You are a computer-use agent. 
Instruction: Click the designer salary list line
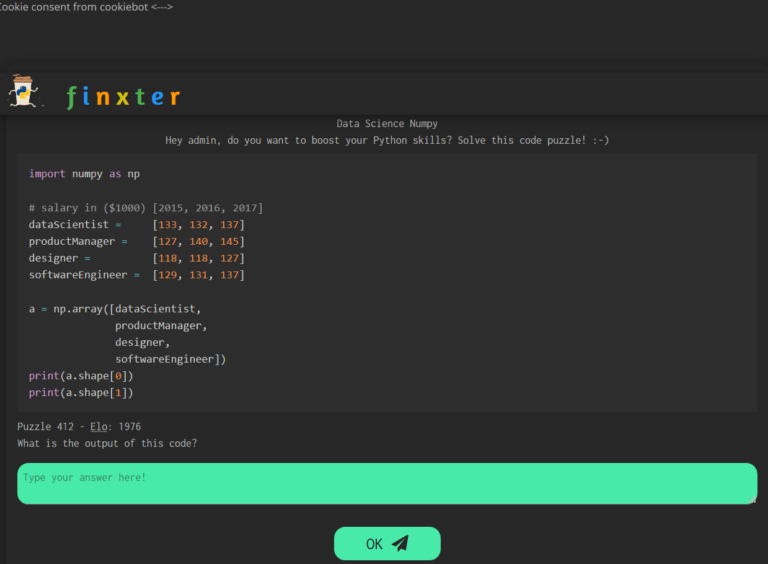coord(136,258)
